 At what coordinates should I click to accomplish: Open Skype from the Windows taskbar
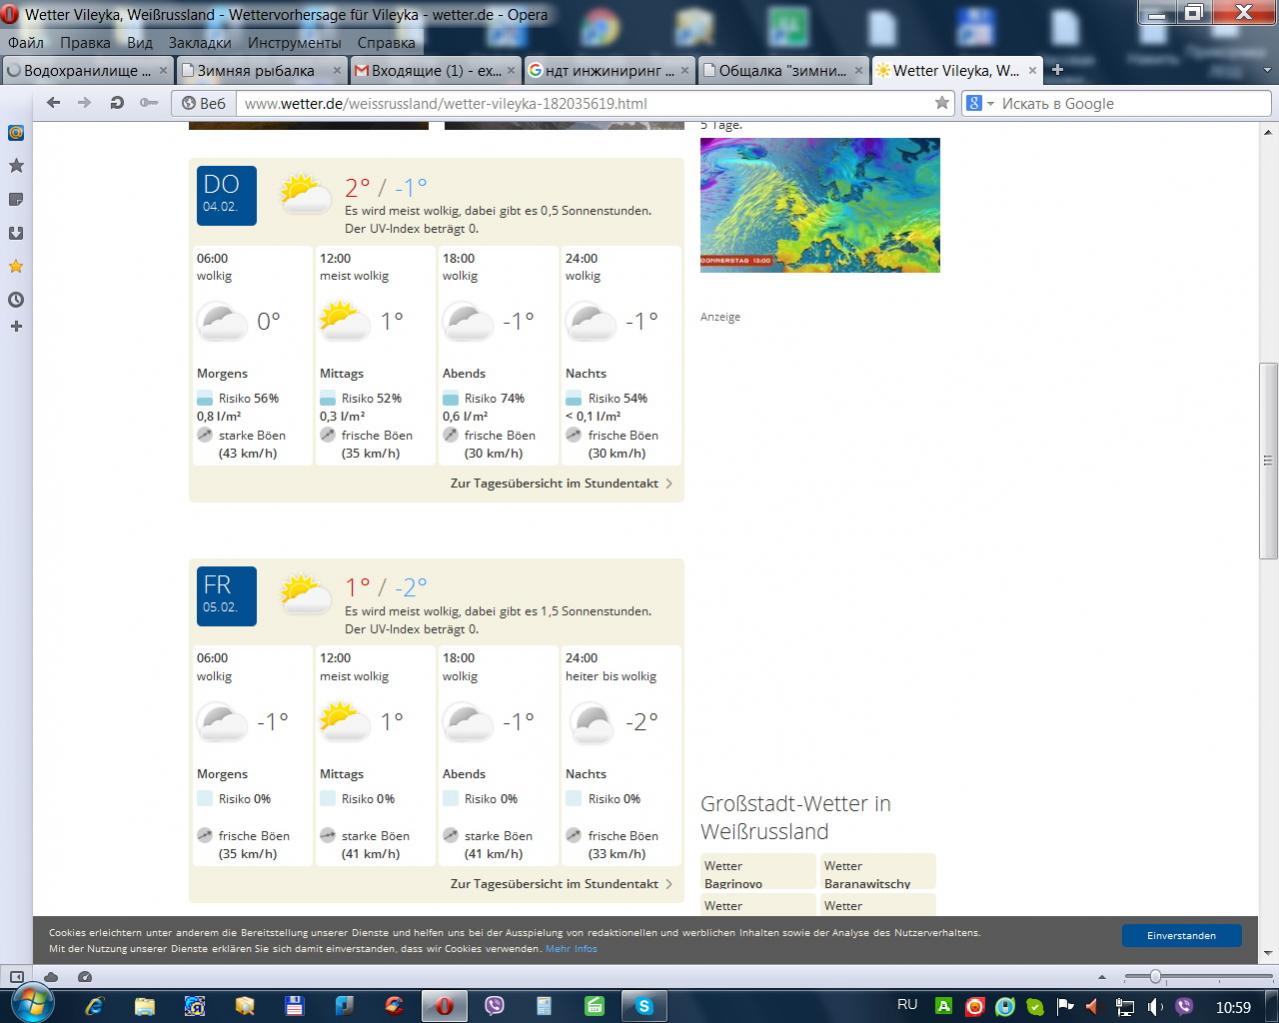pos(644,1005)
